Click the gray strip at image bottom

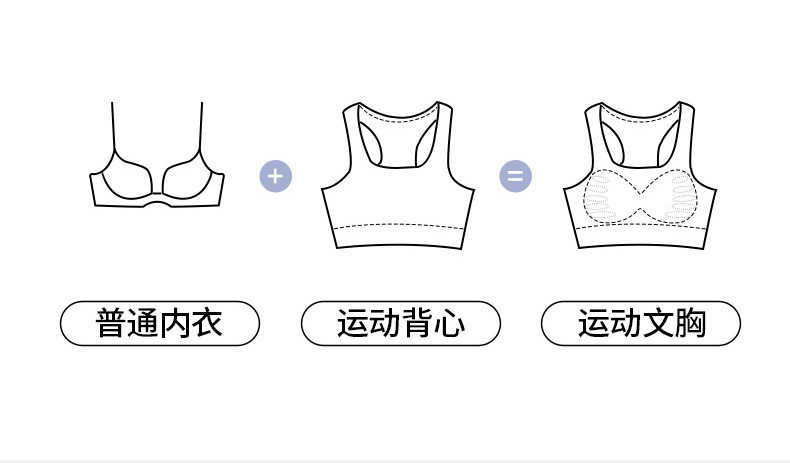click(x=395, y=461)
